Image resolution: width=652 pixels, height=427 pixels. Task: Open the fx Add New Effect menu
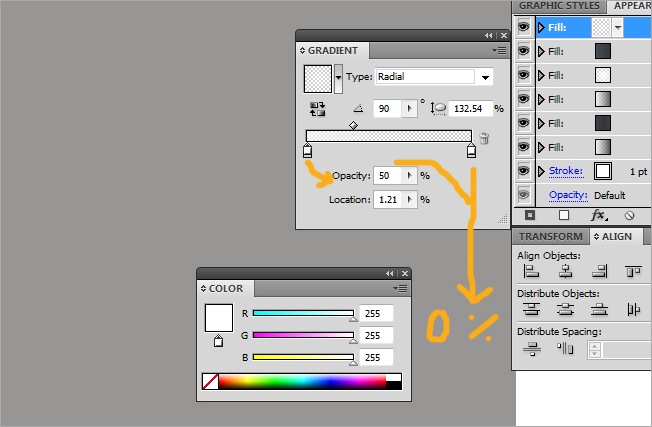pyautogui.click(x=599, y=215)
